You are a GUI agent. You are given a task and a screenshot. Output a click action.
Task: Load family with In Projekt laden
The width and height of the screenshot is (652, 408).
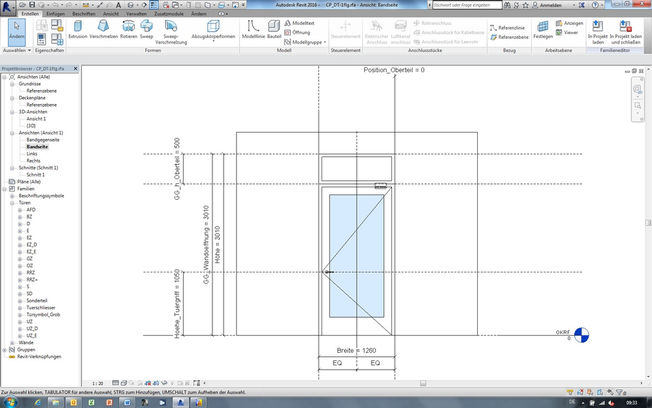click(598, 32)
